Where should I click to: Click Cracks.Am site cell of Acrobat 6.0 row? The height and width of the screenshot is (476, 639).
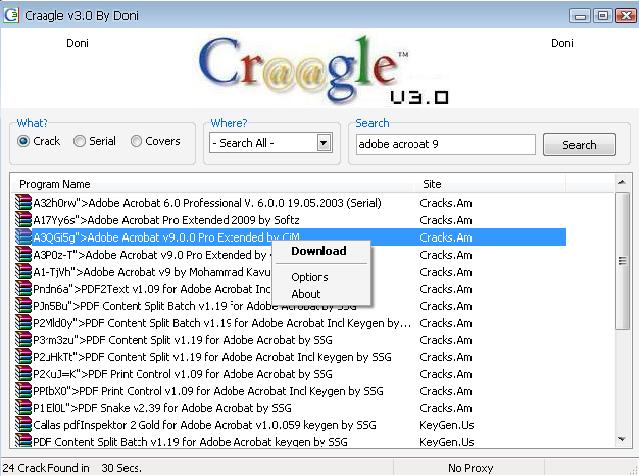(x=446, y=203)
